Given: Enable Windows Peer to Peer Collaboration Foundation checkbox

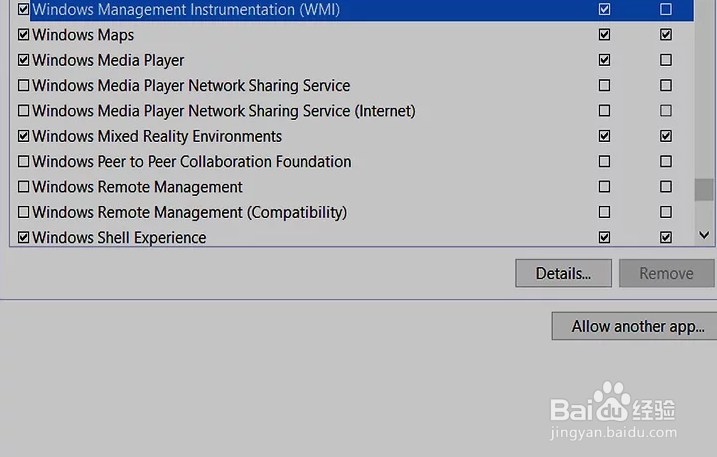Looking at the screenshot, I should tap(23, 161).
